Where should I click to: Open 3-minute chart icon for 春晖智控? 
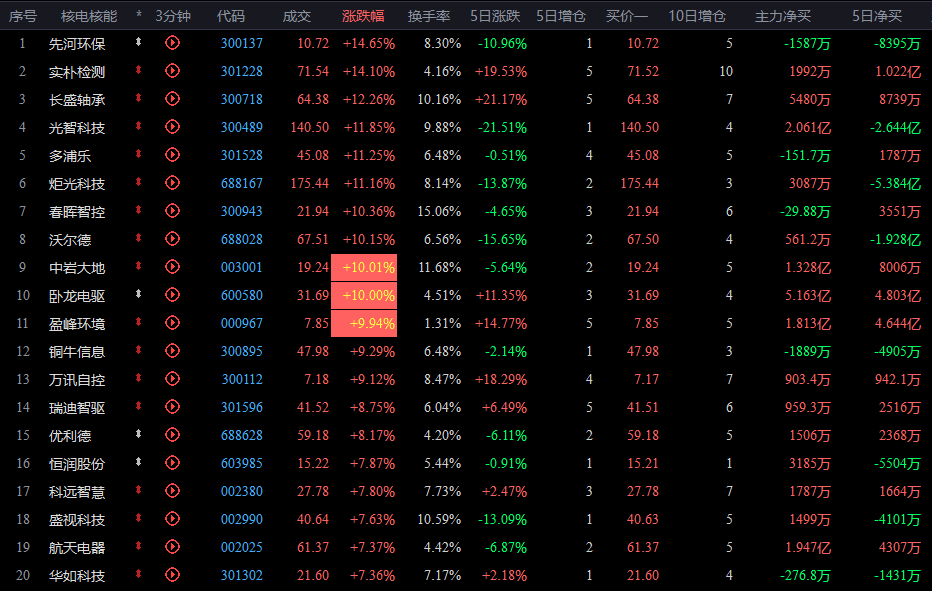tap(172, 210)
